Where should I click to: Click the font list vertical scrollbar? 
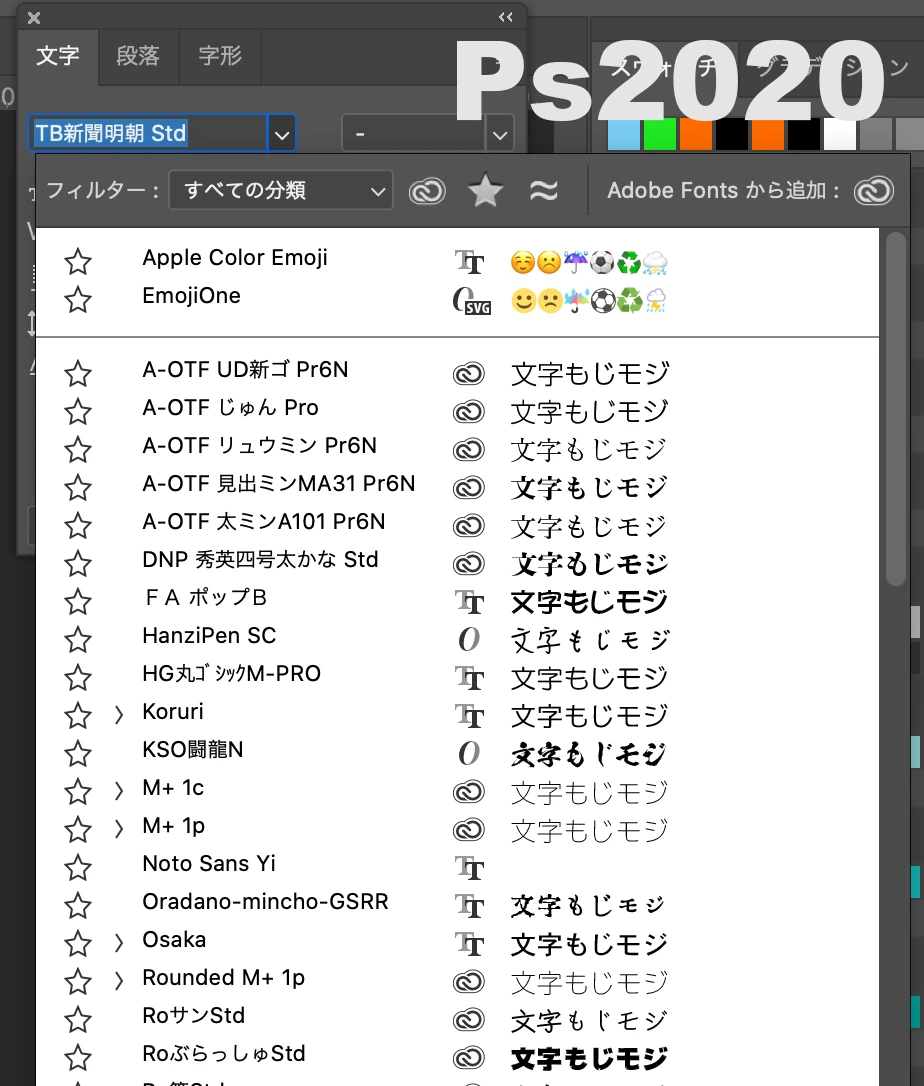click(x=896, y=409)
